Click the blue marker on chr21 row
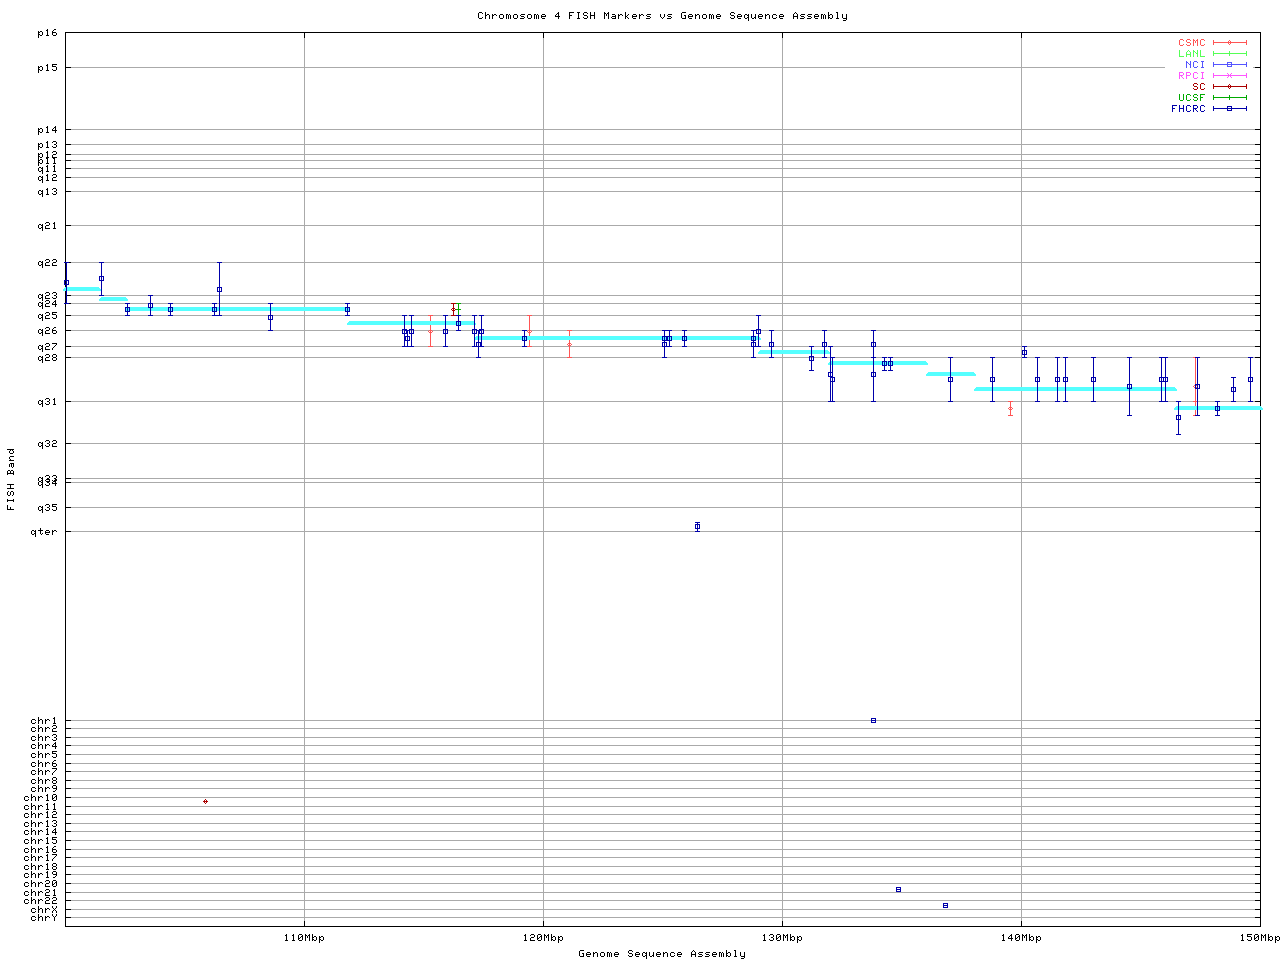 (x=898, y=889)
